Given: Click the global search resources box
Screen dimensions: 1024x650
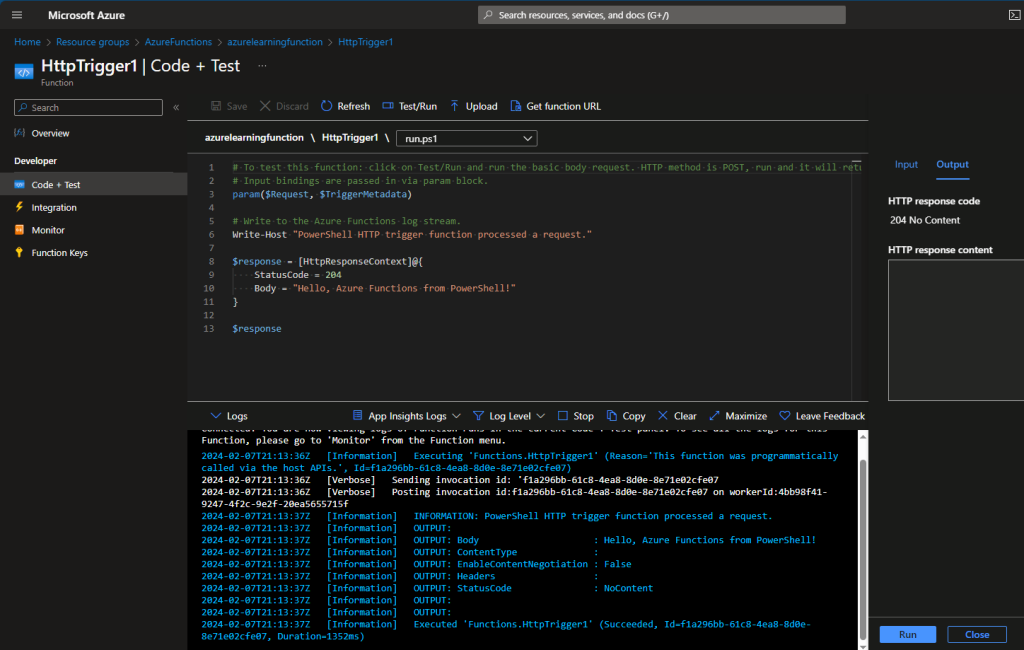Looking at the screenshot, I should click(x=662, y=15).
